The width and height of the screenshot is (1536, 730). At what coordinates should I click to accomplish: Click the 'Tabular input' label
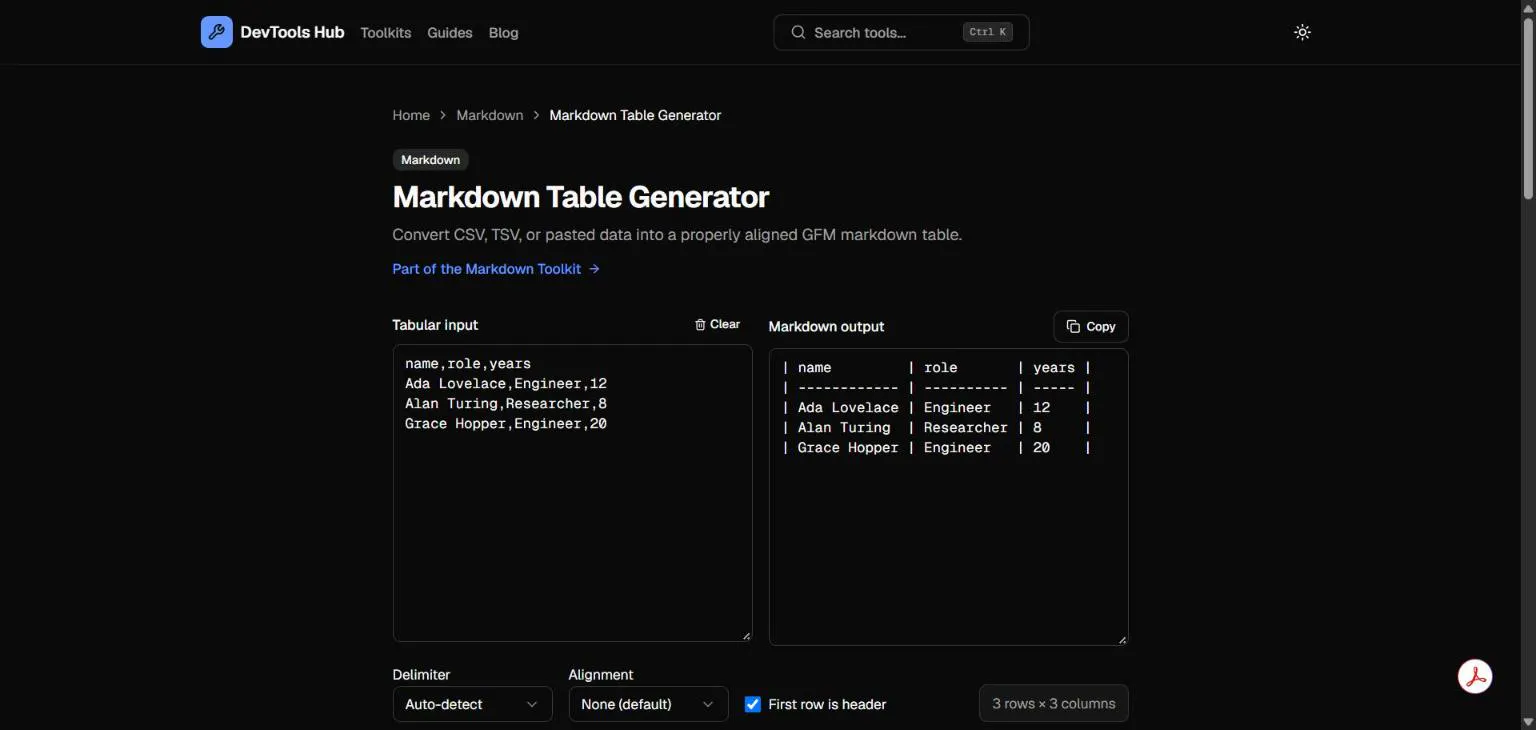click(435, 325)
